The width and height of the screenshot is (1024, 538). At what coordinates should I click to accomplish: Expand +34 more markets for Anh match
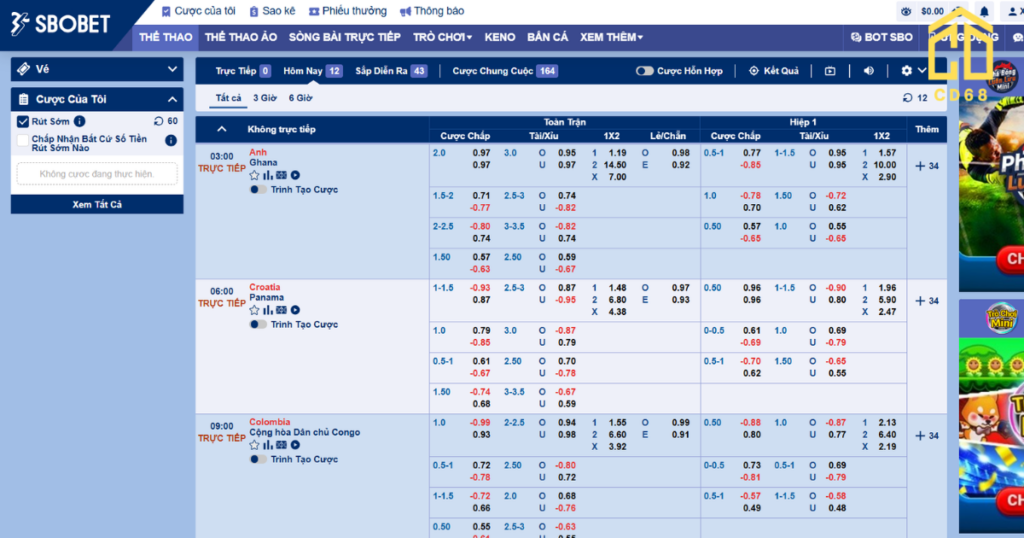pos(927,166)
